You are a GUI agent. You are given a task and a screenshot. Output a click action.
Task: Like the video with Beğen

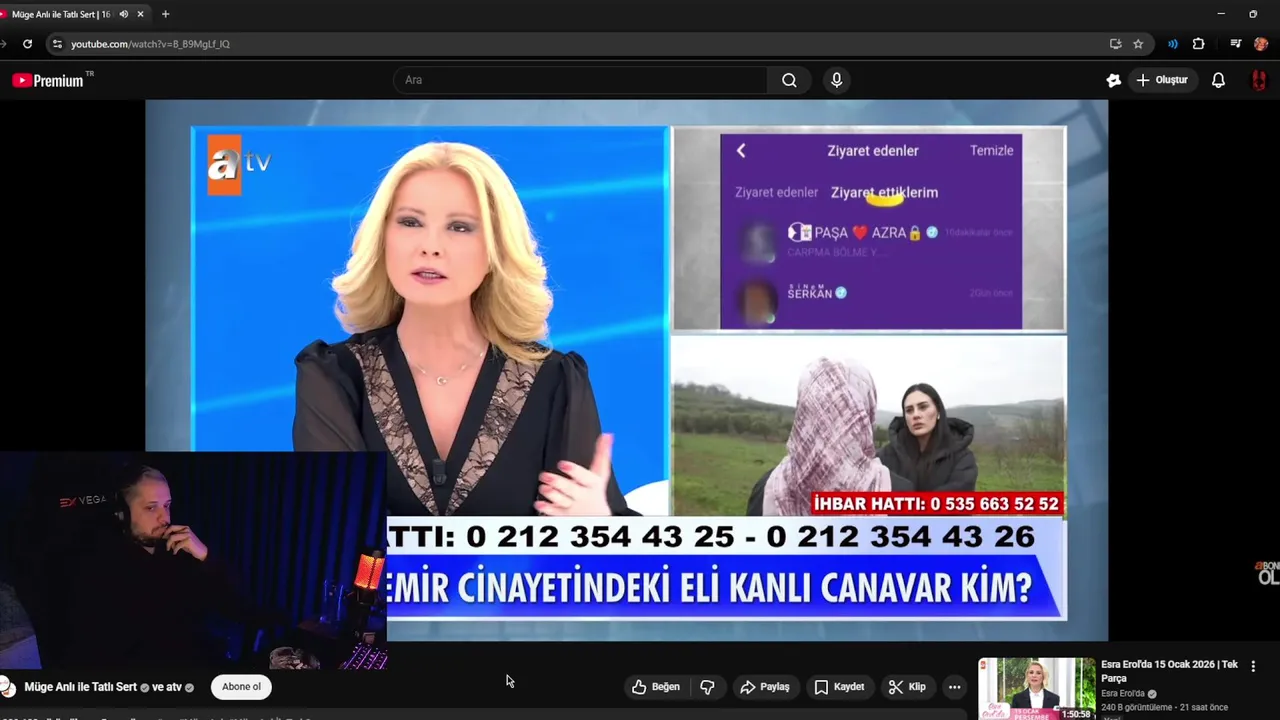(x=656, y=687)
